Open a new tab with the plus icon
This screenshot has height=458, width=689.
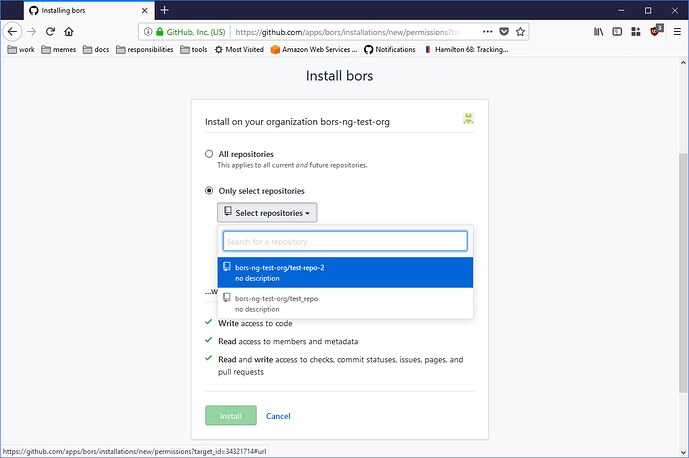164,10
